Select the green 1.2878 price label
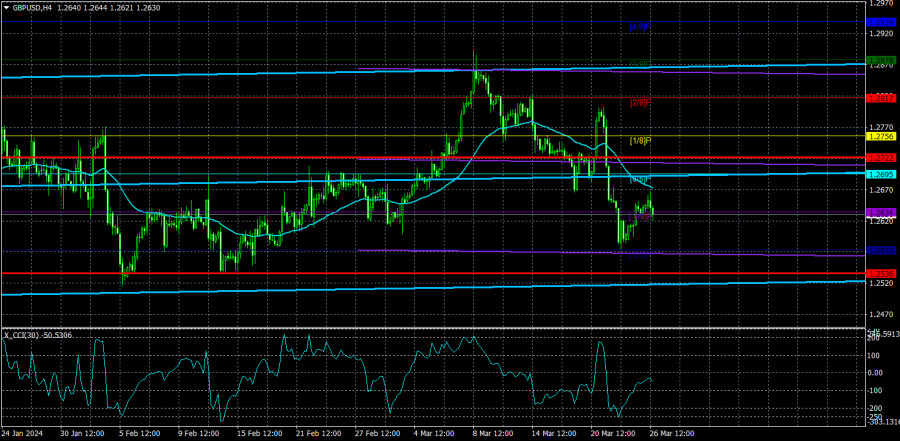This screenshot has height=441, width=900. (x=881, y=60)
